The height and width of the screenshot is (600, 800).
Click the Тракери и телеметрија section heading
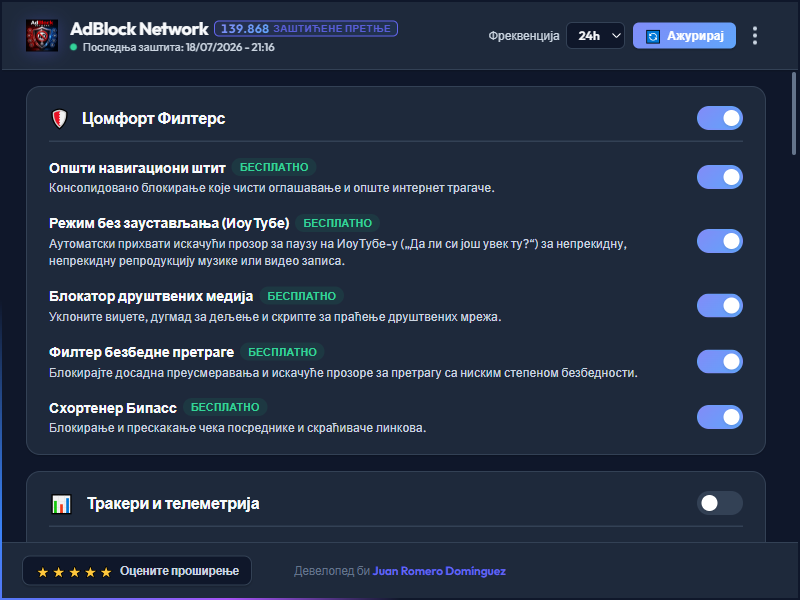(173, 504)
